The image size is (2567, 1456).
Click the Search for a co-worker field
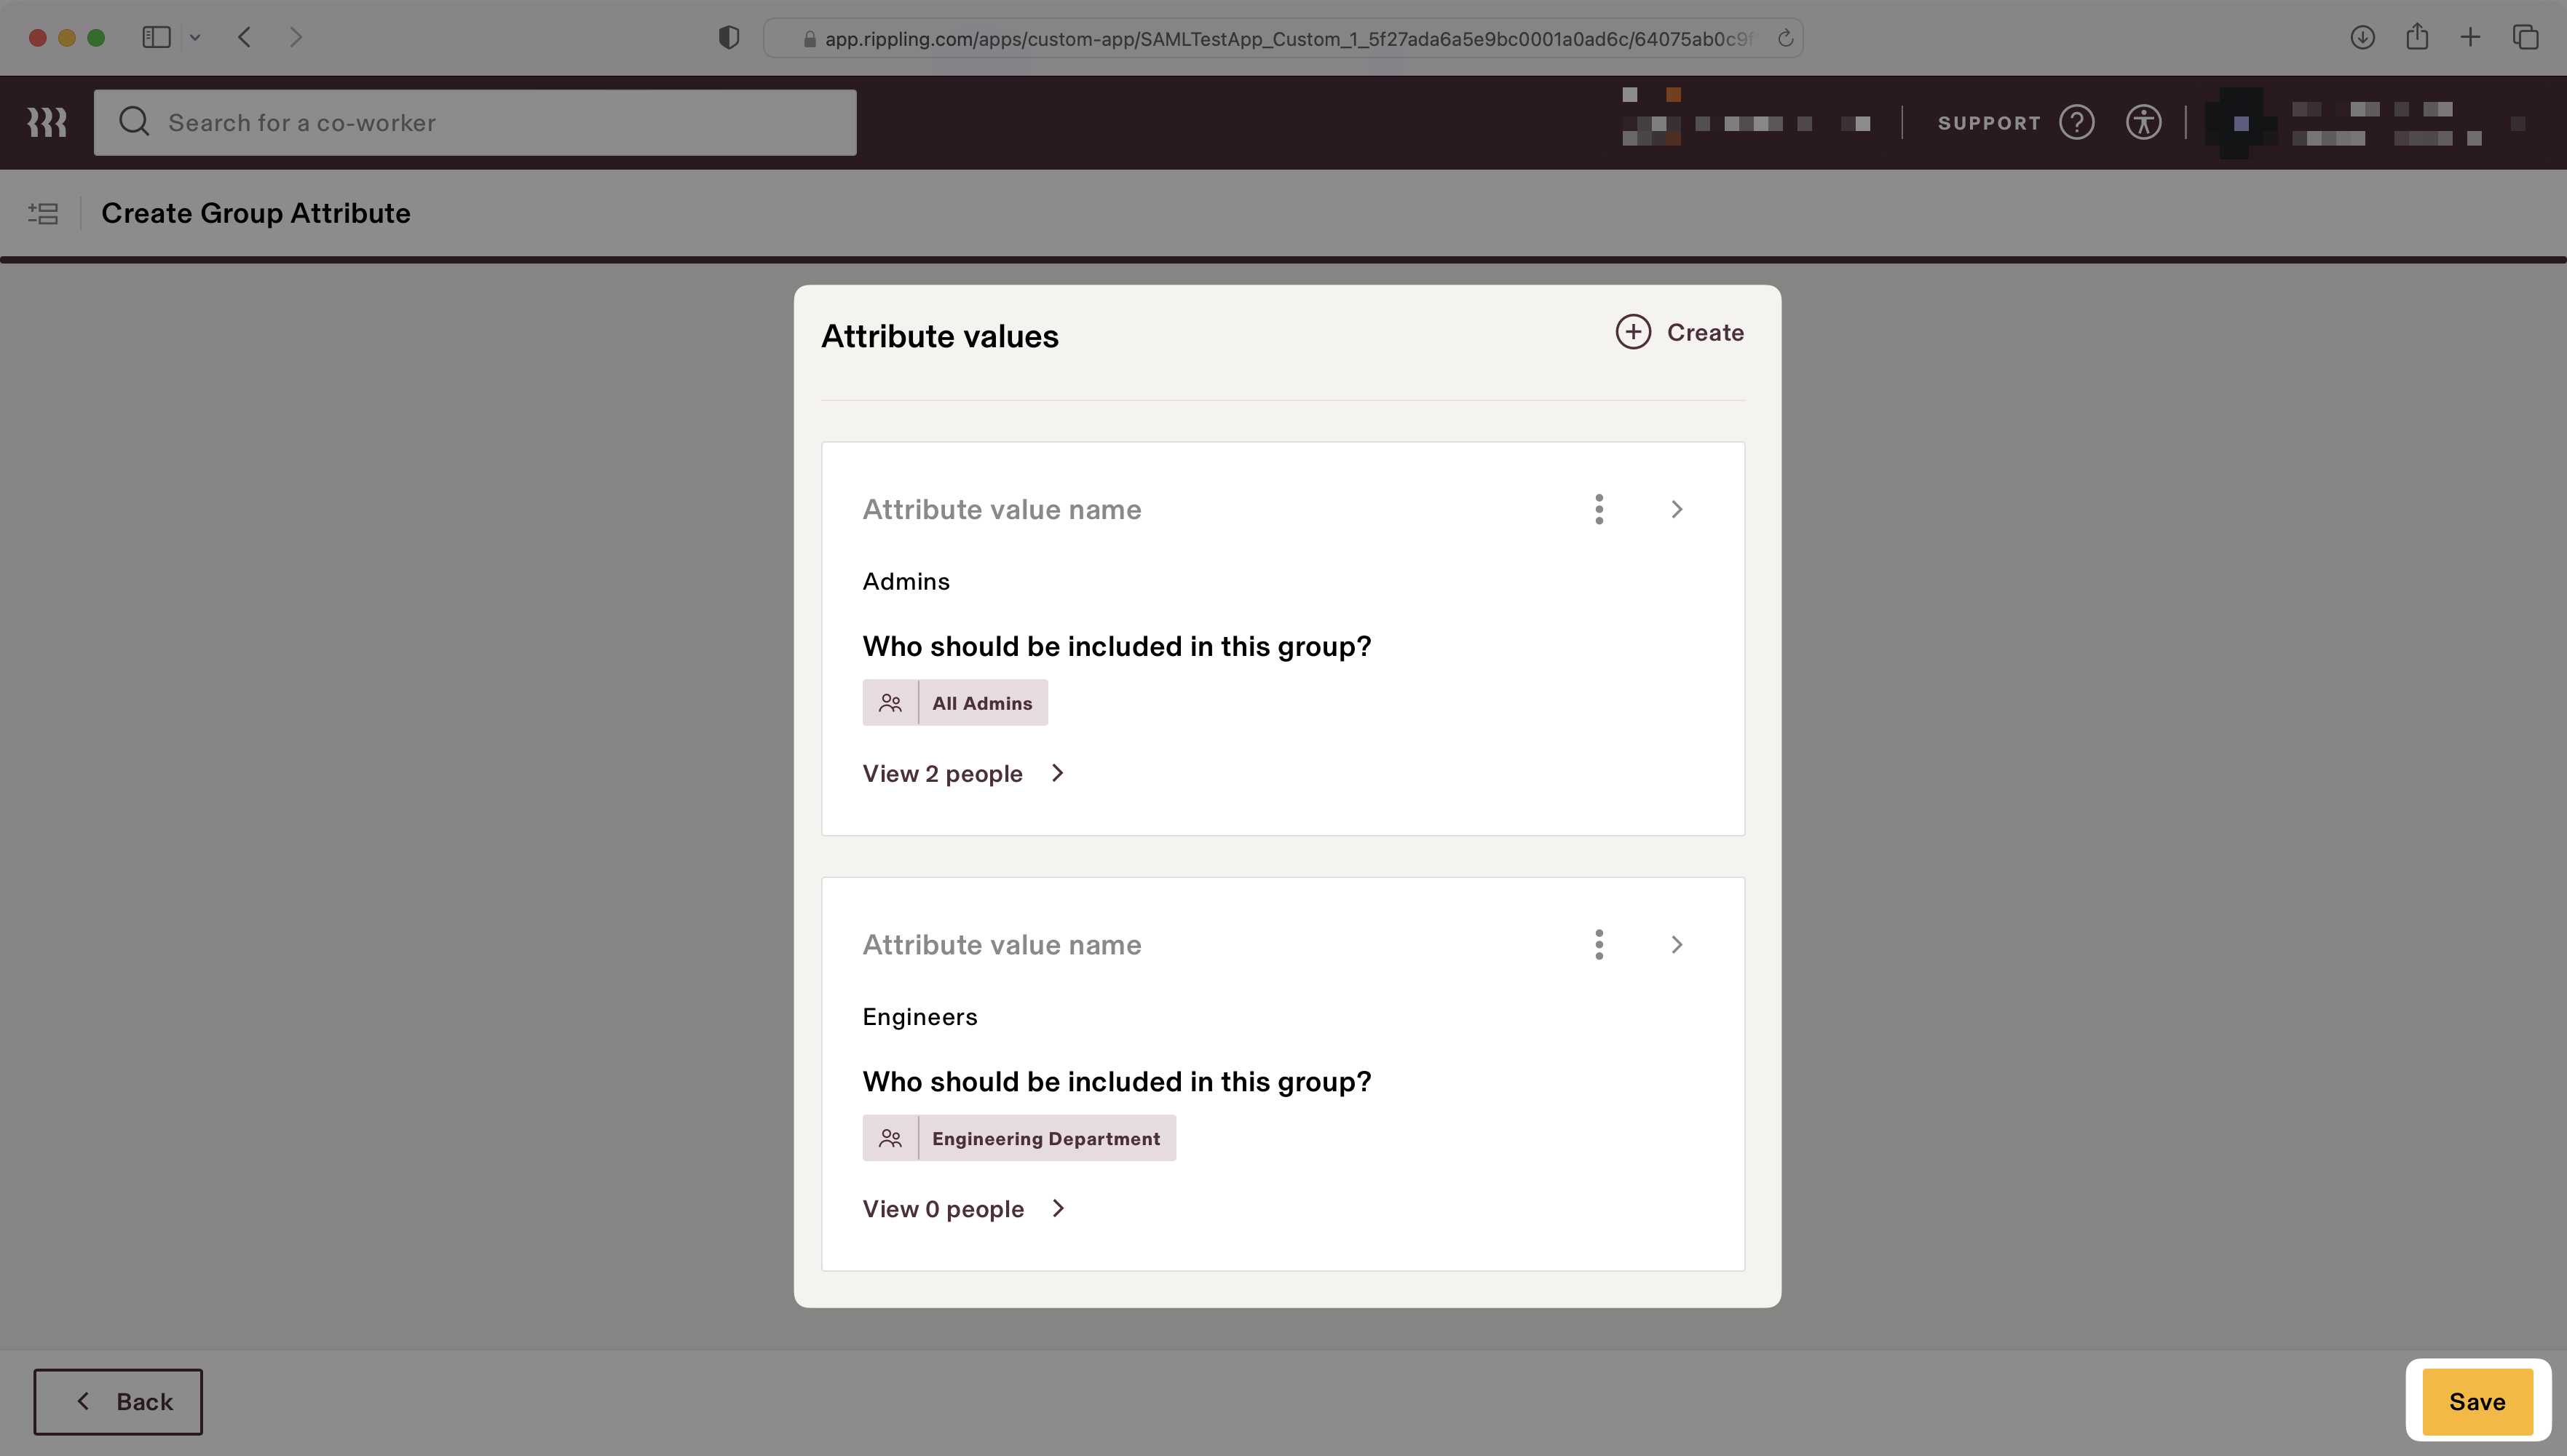(475, 122)
